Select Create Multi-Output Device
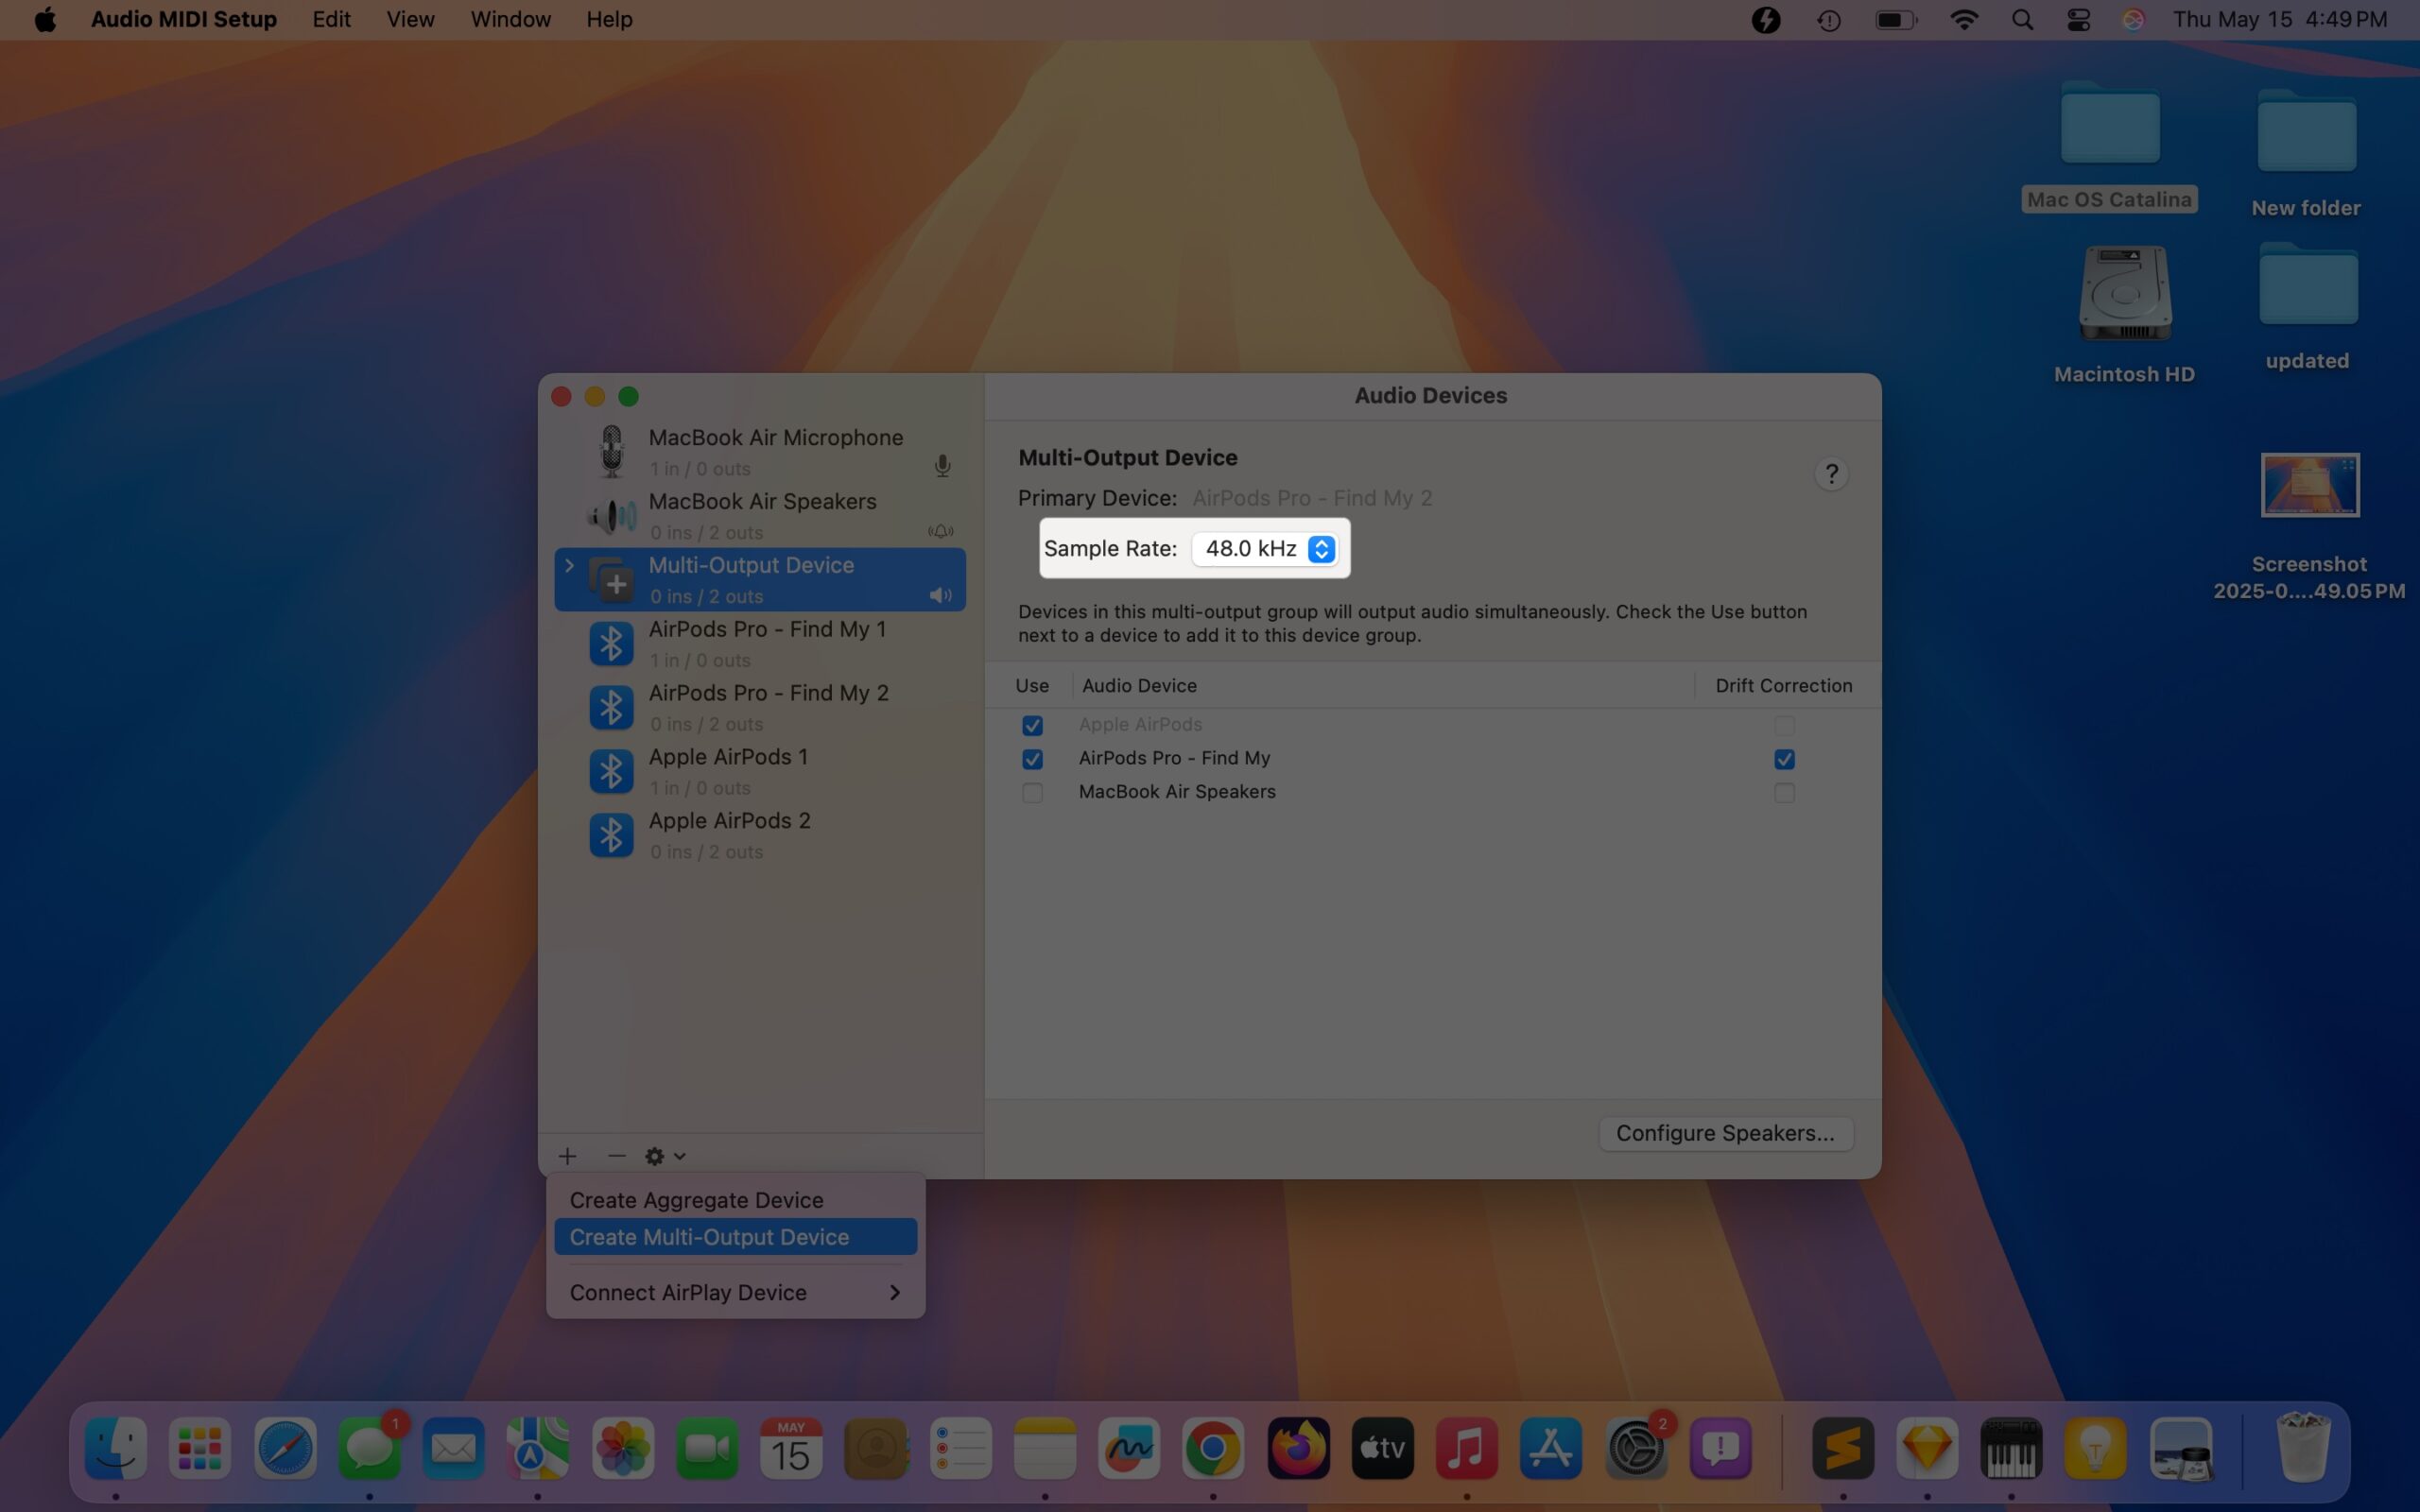This screenshot has height=1512, width=2420. (709, 1236)
